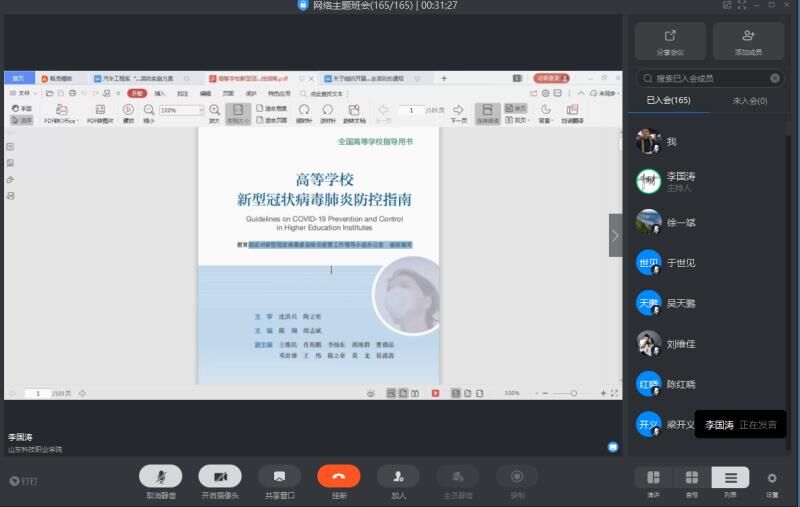The height and width of the screenshot is (507, 800).
Task: Select 单页 single page layout
Action: [x=515, y=108]
